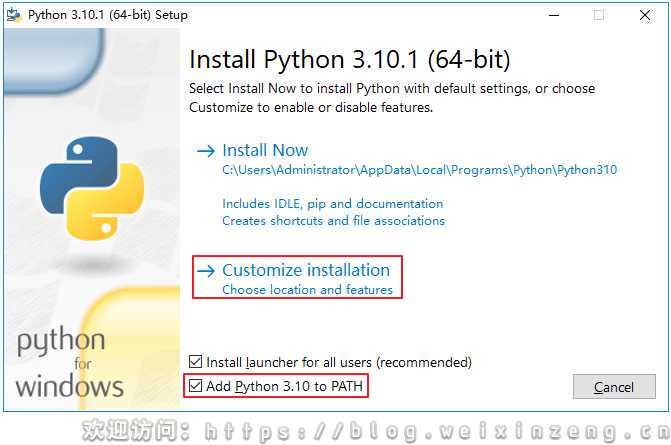Click the Python setup icon in title bar
Image resolution: width=671 pixels, height=445 pixels.
14,15
